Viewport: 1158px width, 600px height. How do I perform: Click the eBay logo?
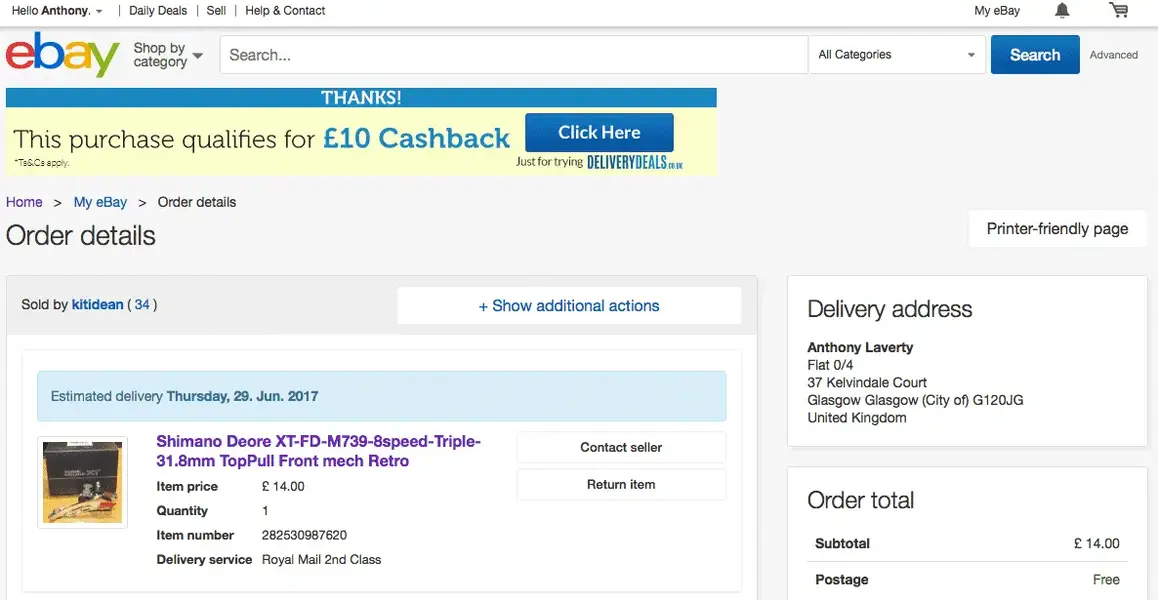(x=62, y=54)
